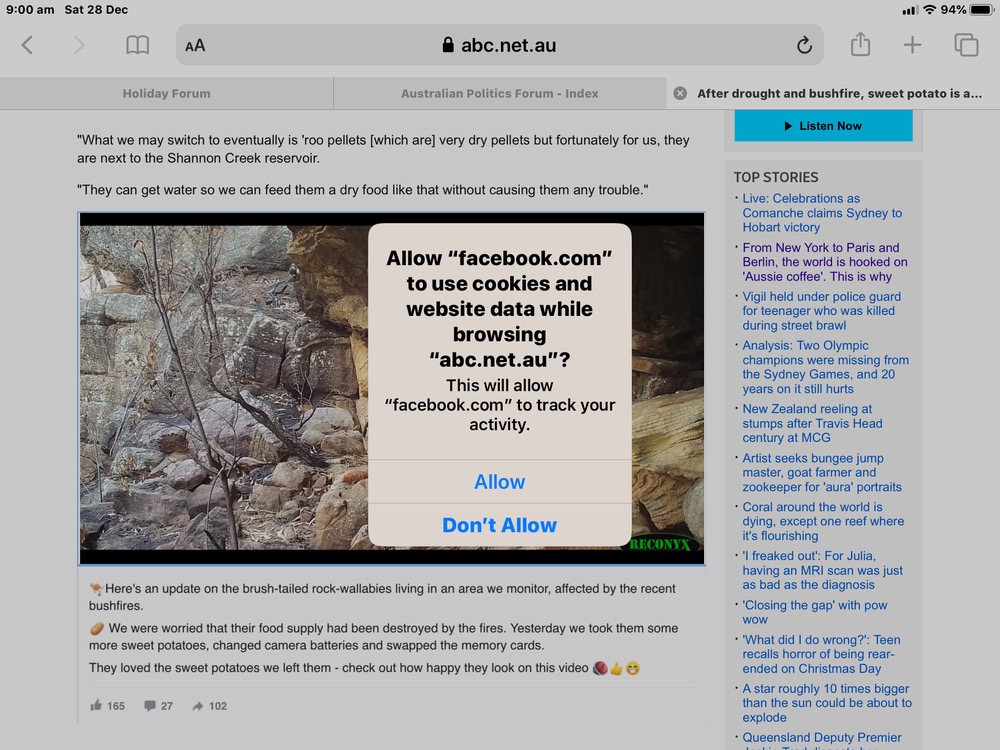The height and width of the screenshot is (750, 1000).
Task: Tap the reload page icon
Action: point(804,45)
